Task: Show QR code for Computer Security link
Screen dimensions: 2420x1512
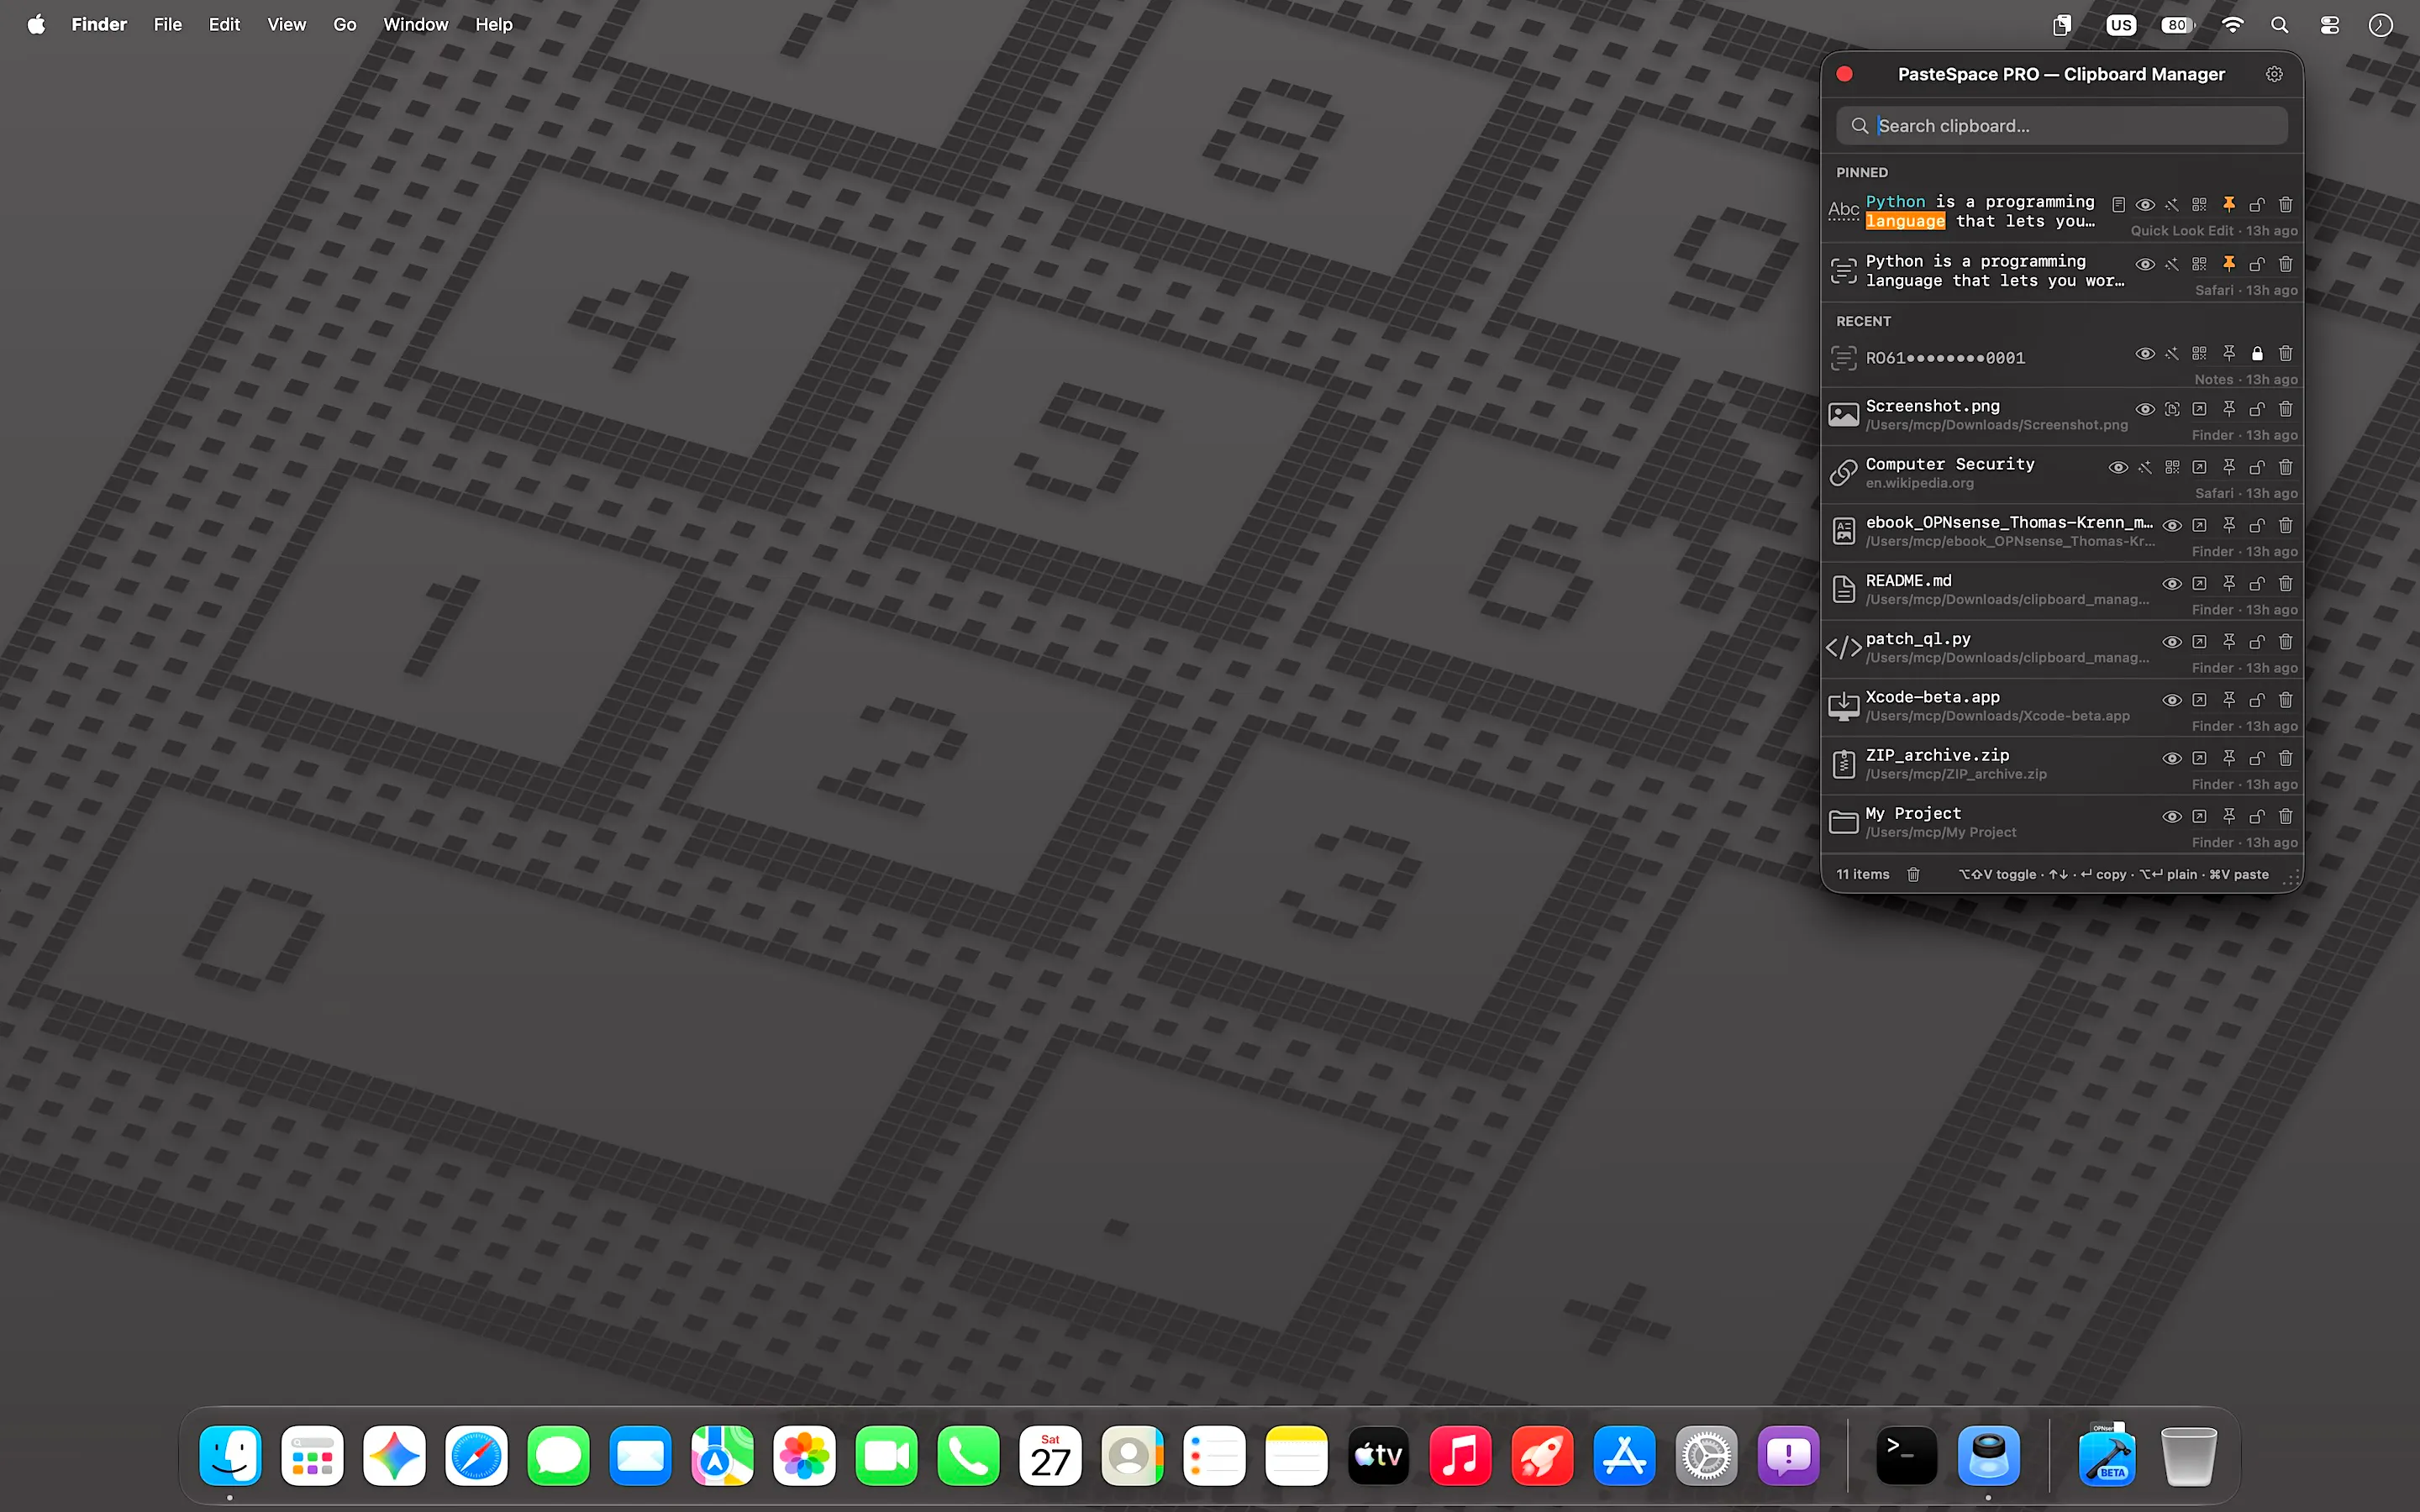Action: (2172, 468)
